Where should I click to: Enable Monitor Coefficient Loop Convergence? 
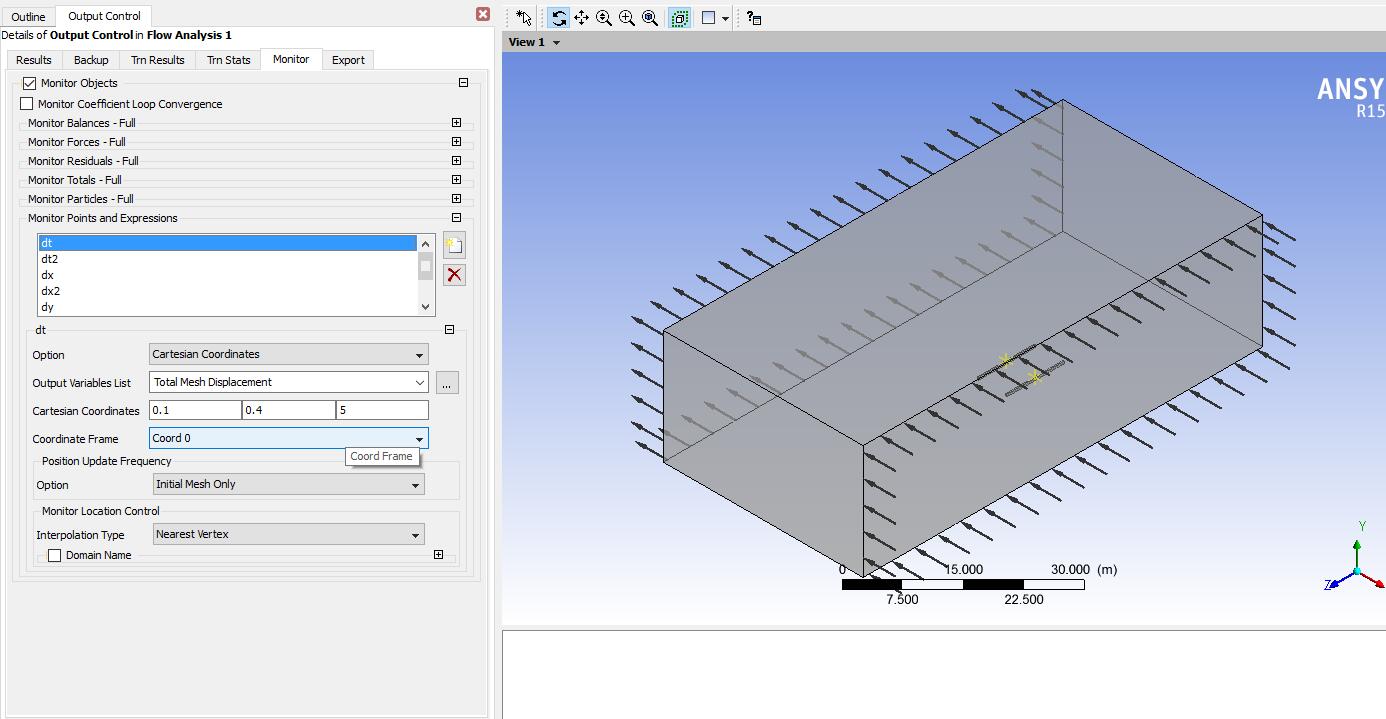(x=27, y=104)
